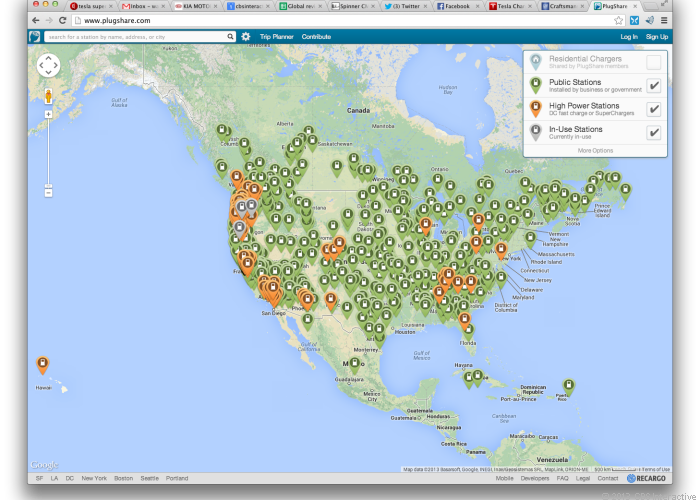The width and height of the screenshot is (700, 500).
Task: Click the browser forward arrow
Action: pyautogui.click(x=49, y=20)
